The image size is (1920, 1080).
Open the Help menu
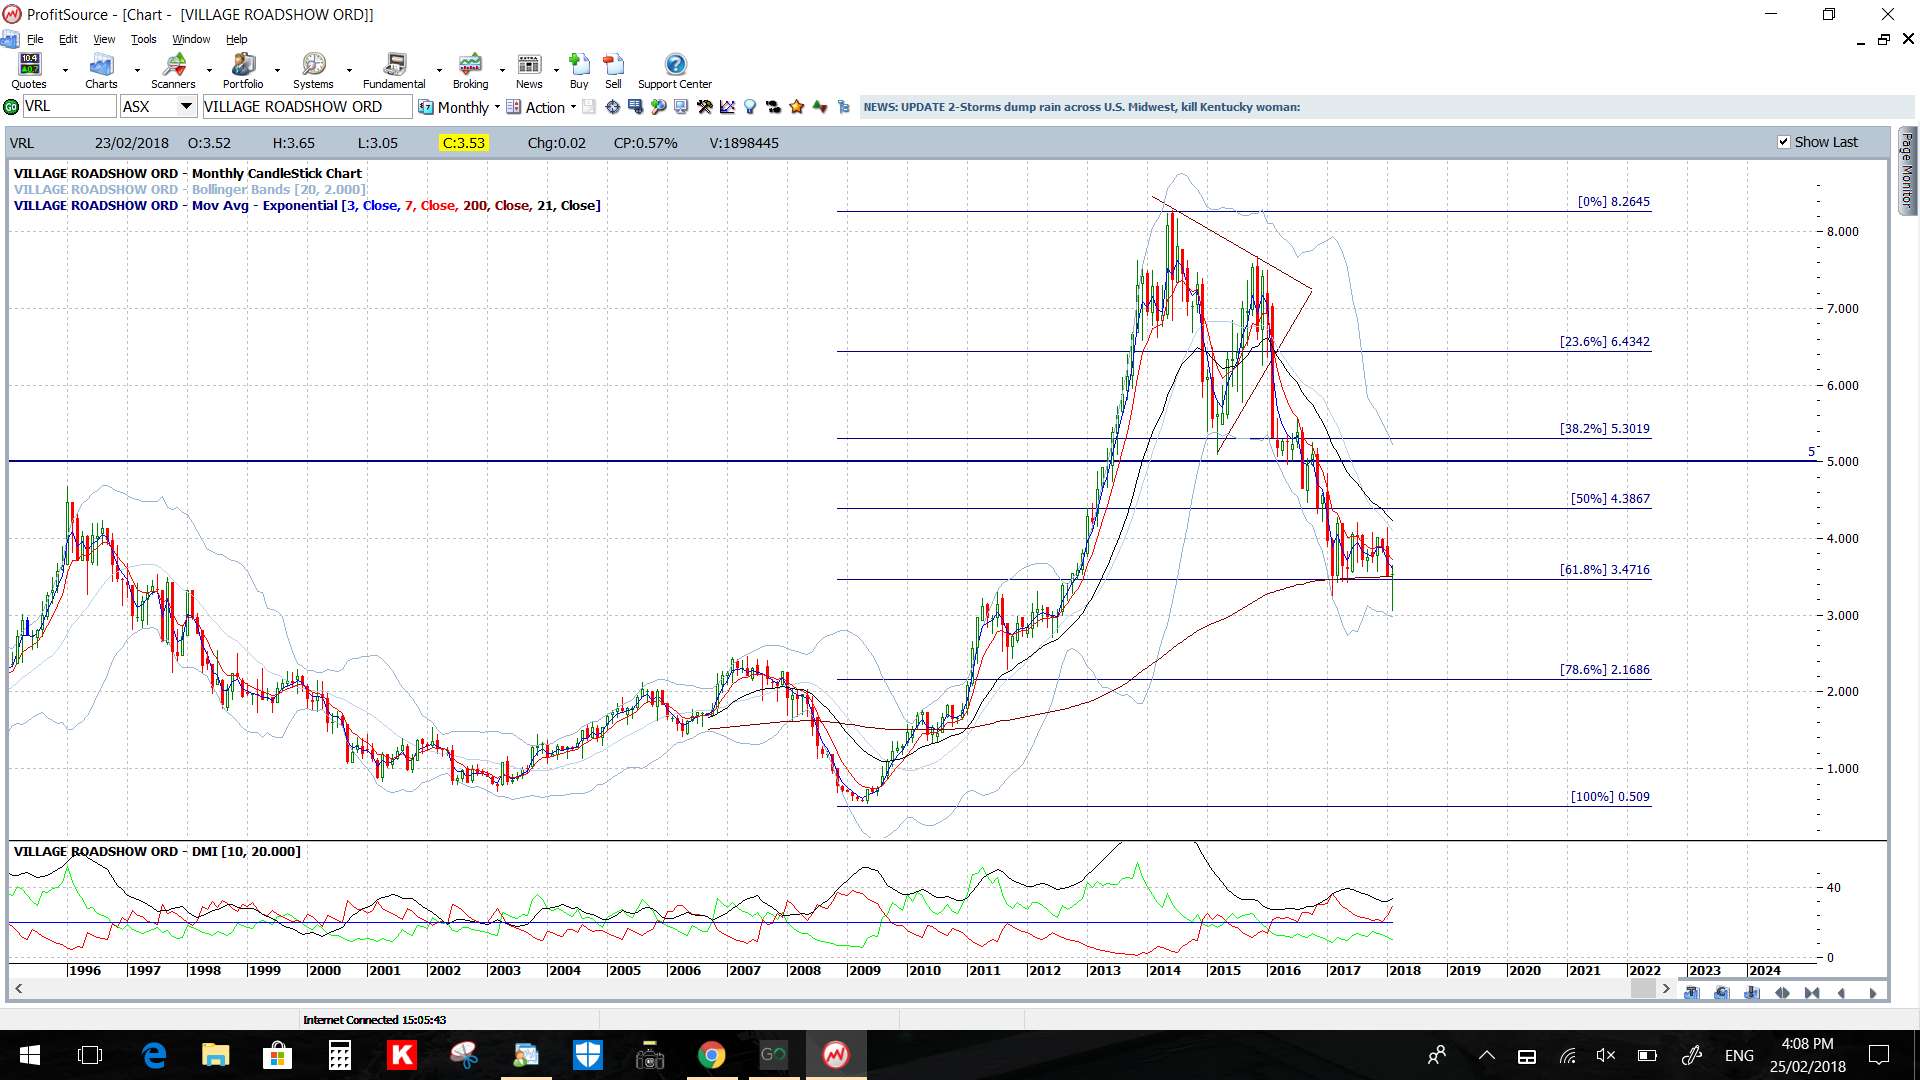click(236, 39)
